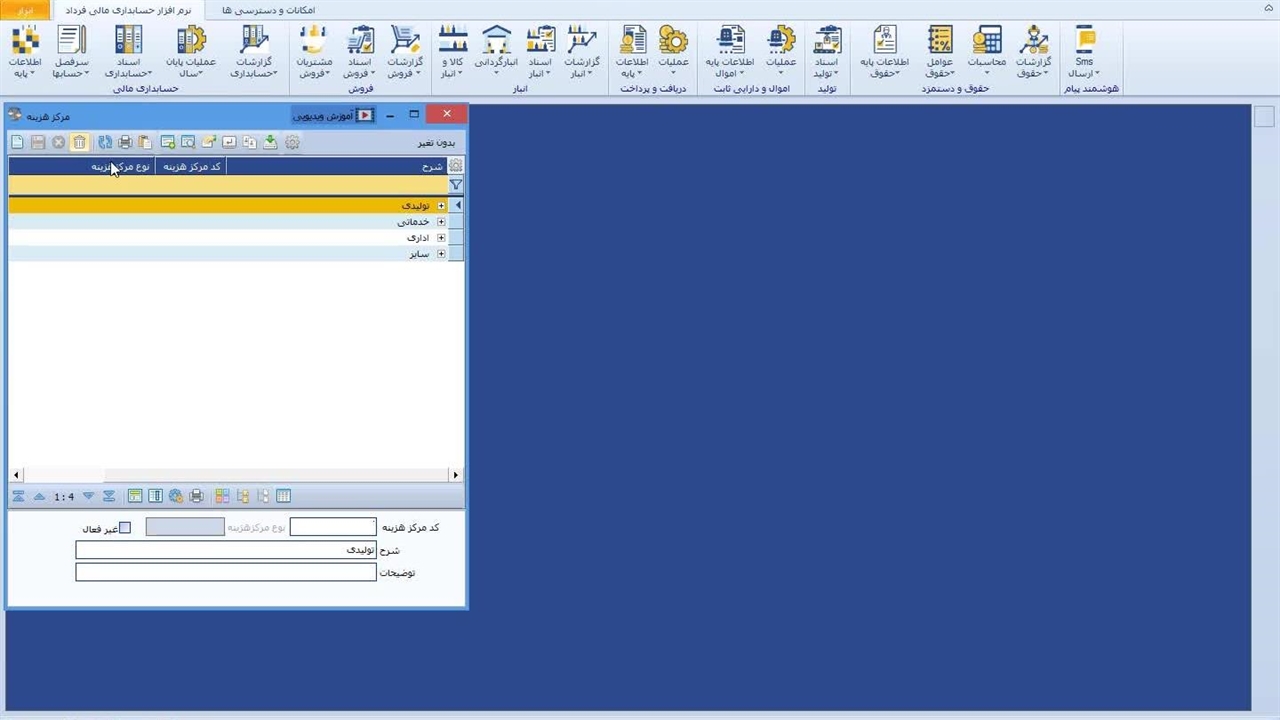This screenshot has width=1280, height=720.
Task: Expand the خدماتی tree node
Action: (x=441, y=222)
